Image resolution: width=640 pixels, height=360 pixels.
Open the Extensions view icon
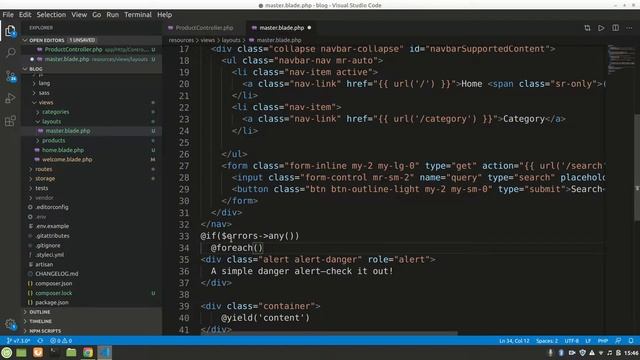[11, 121]
